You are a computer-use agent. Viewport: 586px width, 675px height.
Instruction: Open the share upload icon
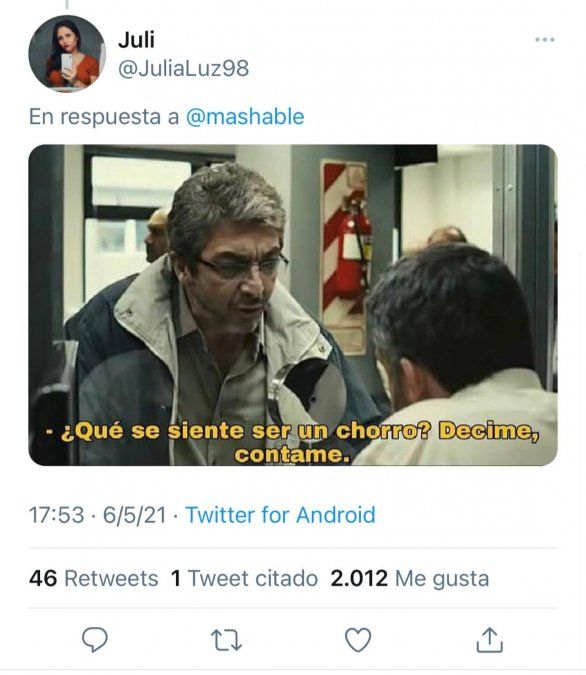490,640
